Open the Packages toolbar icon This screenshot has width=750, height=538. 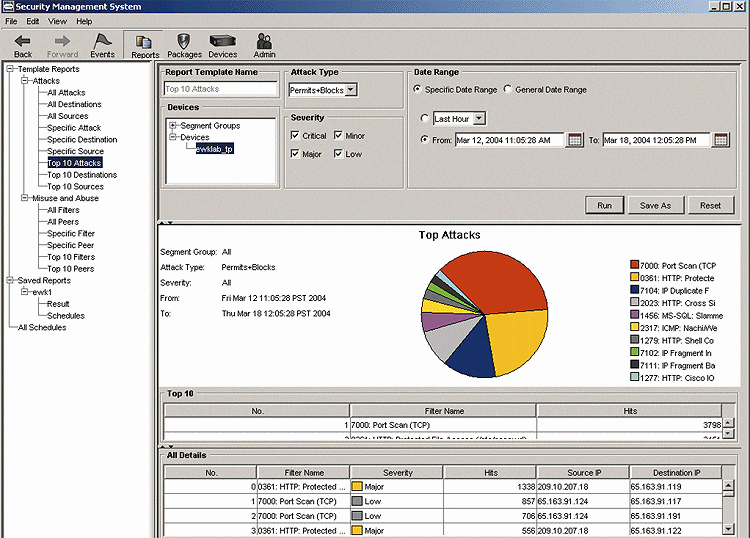[185, 43]
